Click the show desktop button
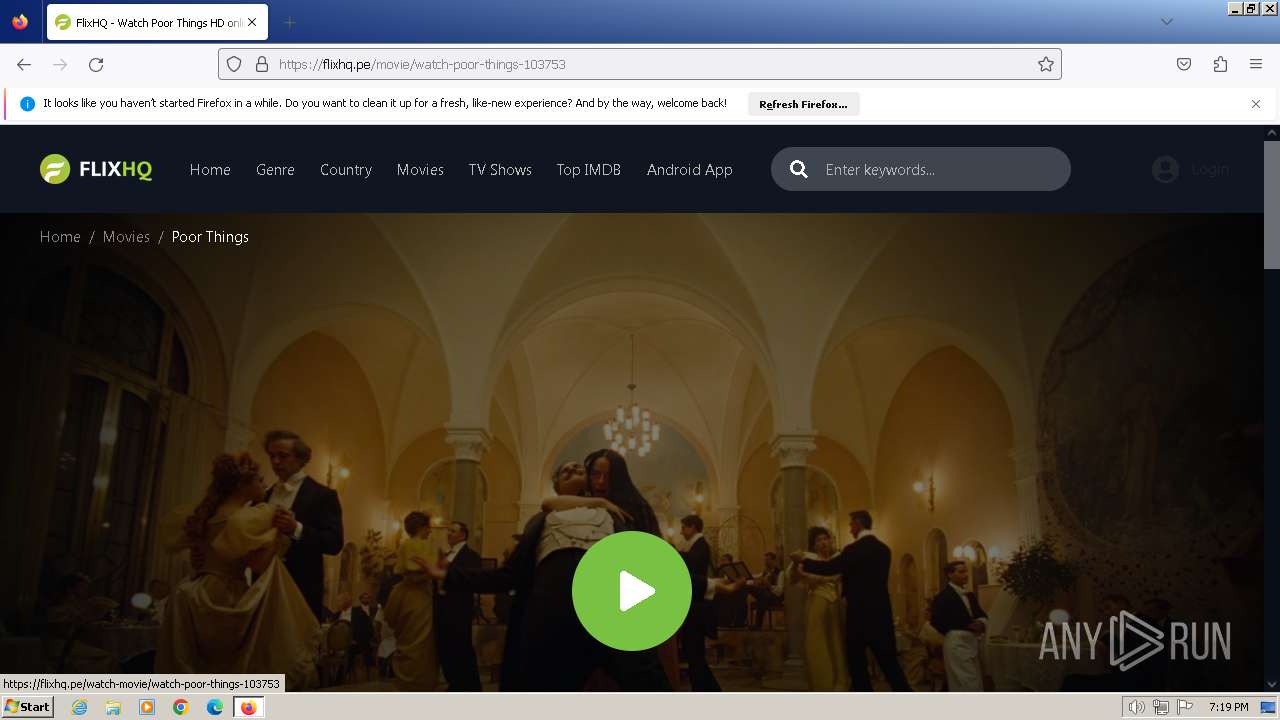The height and width of the screenshot is (720, 1280). [1268, 707]
